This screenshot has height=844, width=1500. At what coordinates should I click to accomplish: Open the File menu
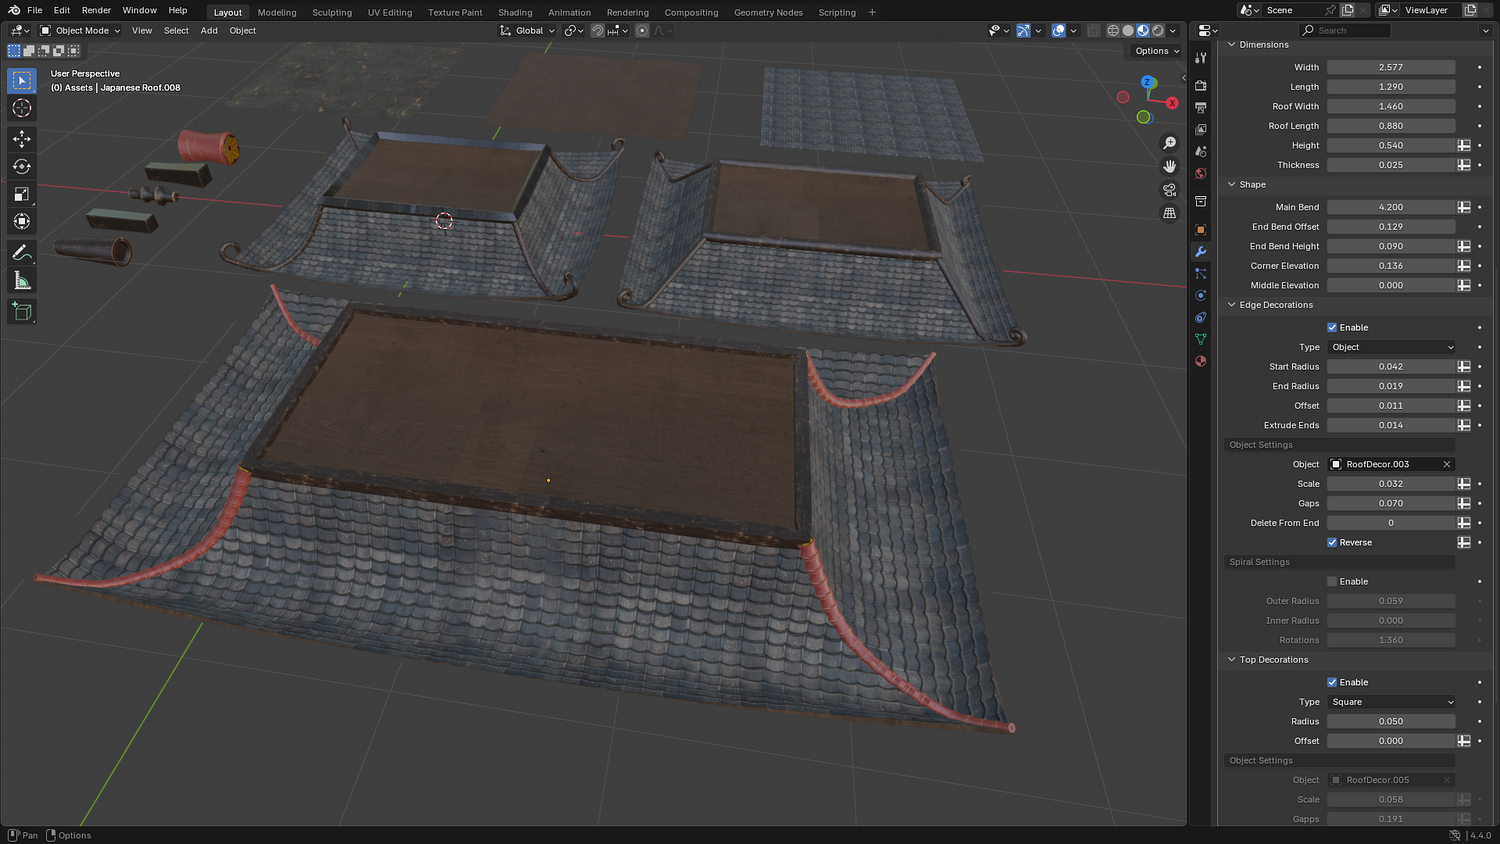(x=35, y=10)
